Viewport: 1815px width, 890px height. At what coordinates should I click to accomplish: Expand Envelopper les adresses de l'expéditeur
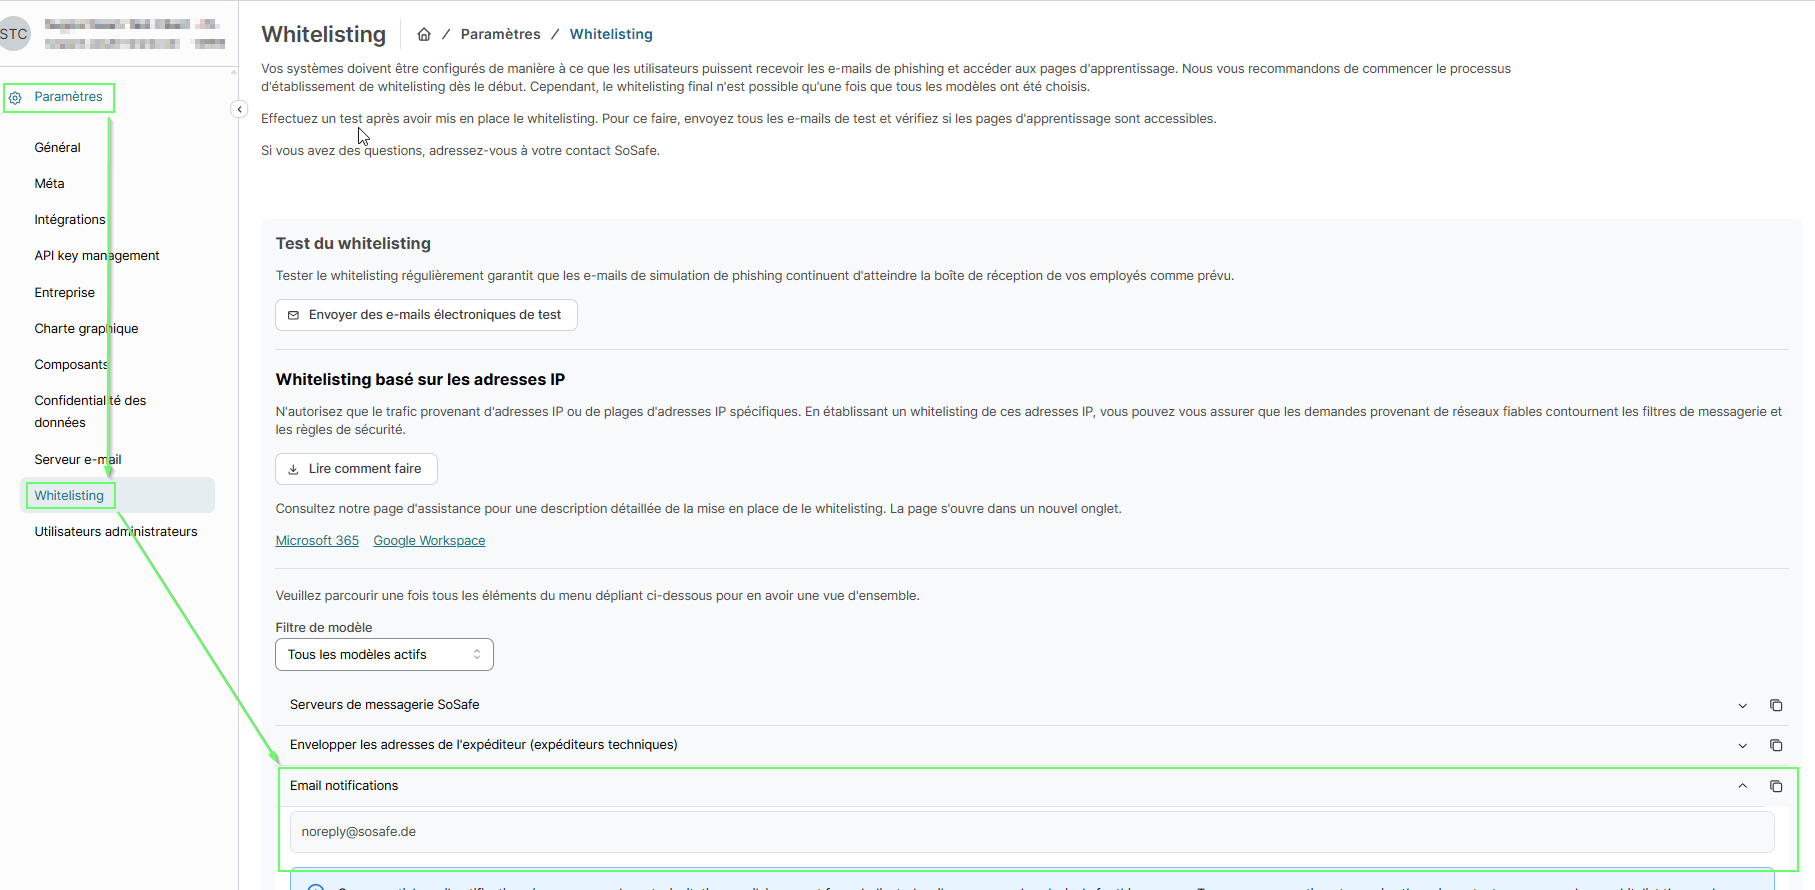1743,745
